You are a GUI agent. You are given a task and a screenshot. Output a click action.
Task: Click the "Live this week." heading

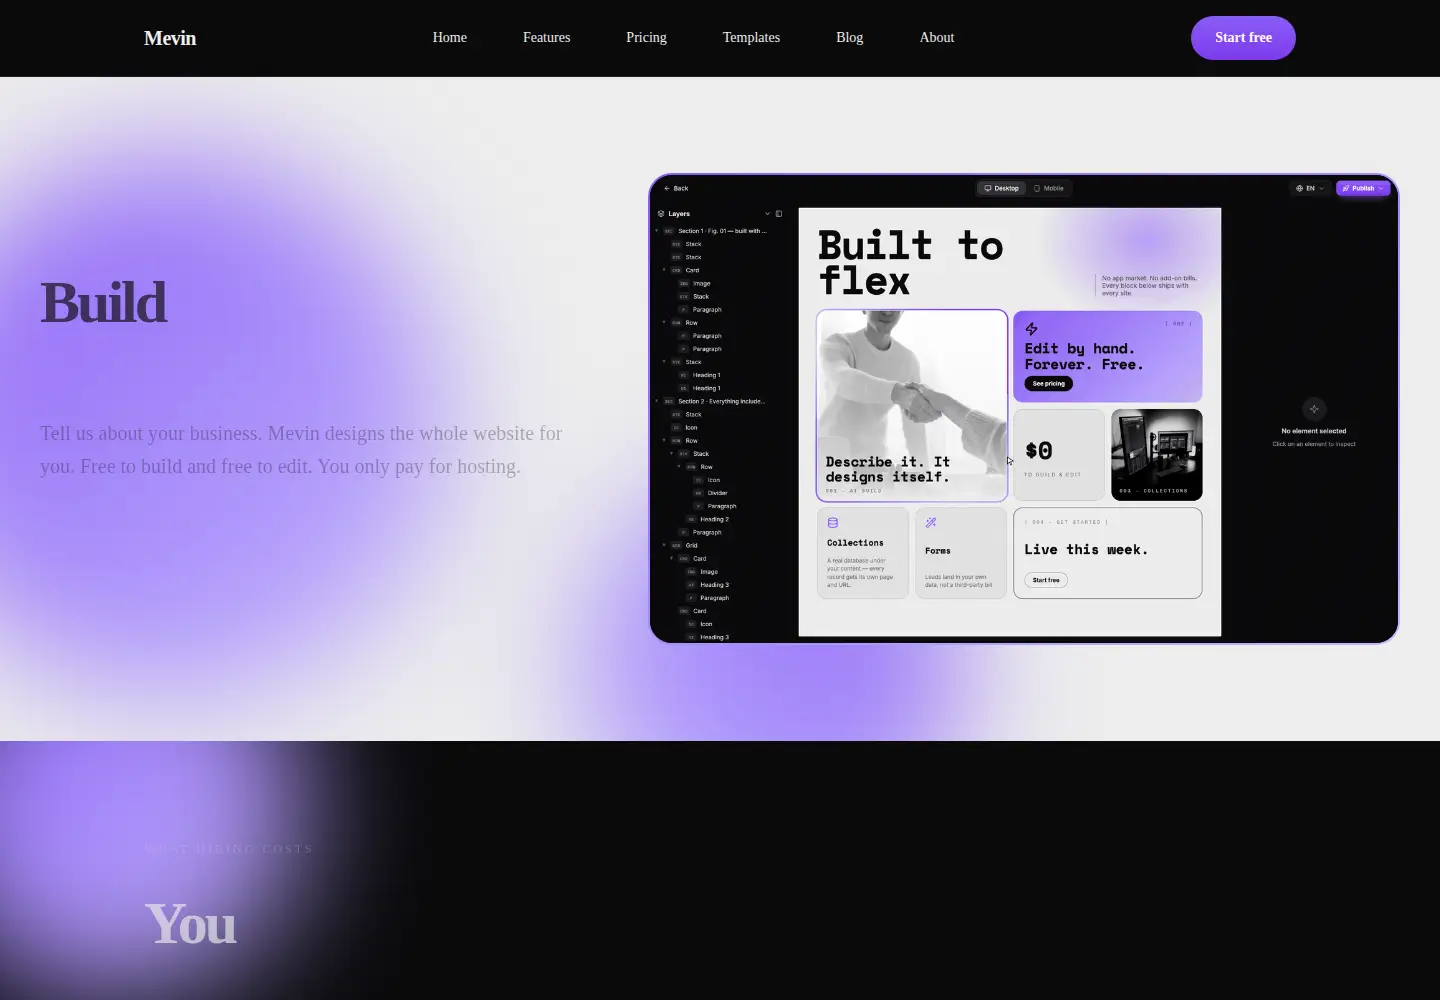tap(1086, 550)
